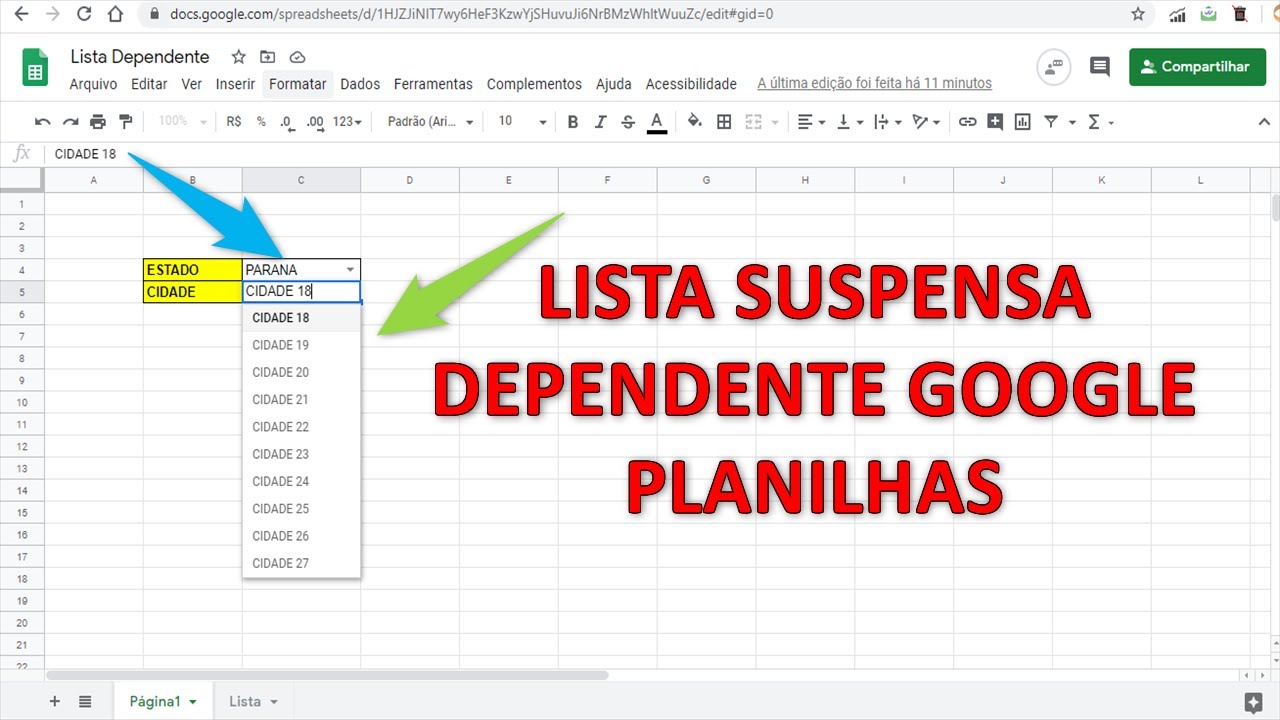The width and height of the screenshot is (1280, 720).
Task: Open the activity dashboard icon
Action: tap(1053, 67)
